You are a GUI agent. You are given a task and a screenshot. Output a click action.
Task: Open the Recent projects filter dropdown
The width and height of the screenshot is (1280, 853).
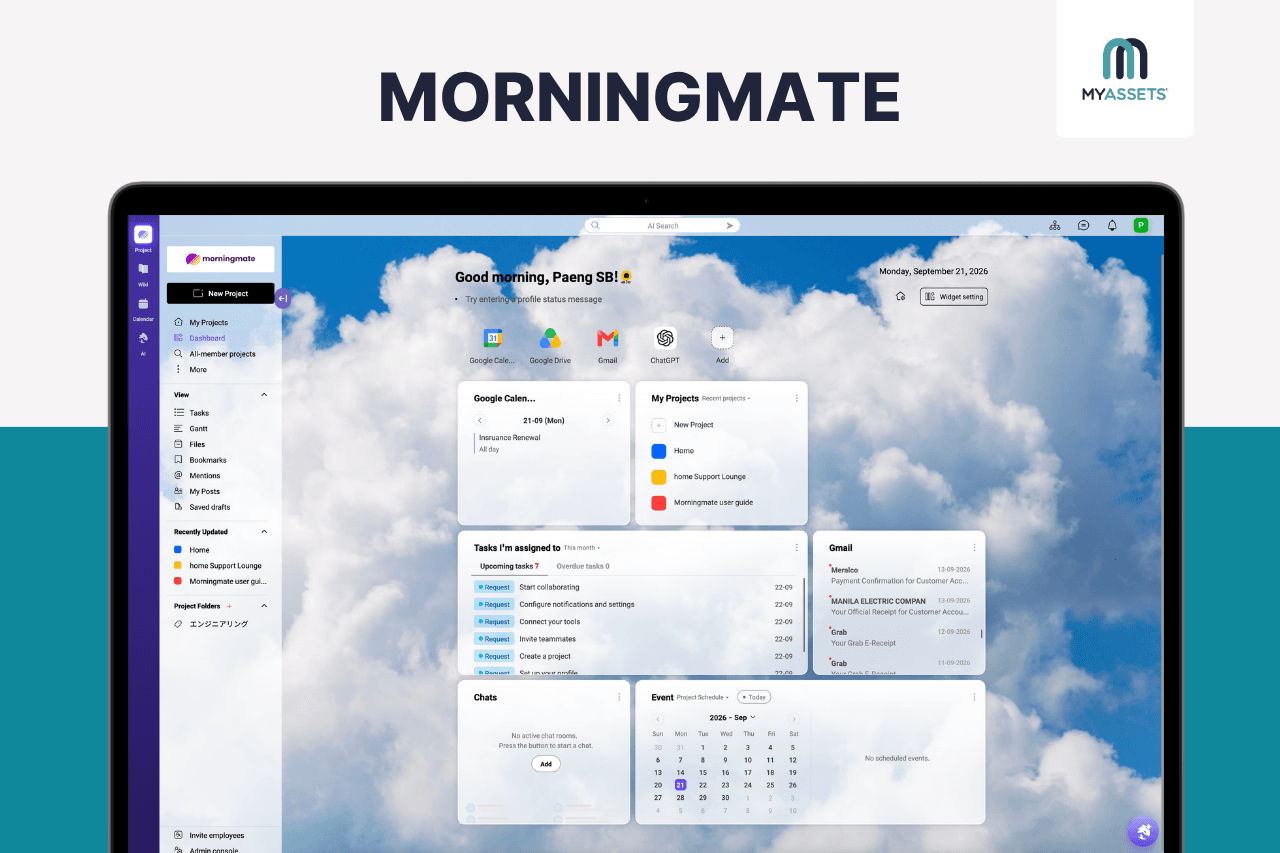(x=726, y=398)
